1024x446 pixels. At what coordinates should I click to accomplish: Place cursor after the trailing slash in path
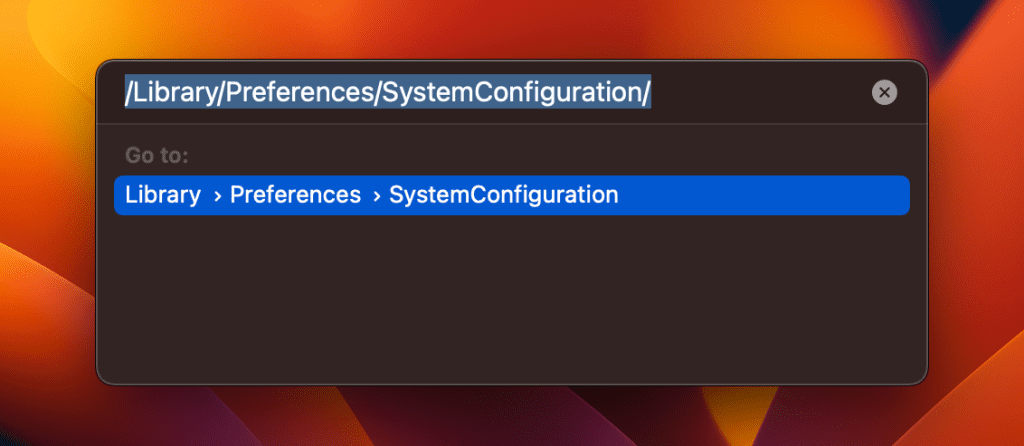coord(653,93)
